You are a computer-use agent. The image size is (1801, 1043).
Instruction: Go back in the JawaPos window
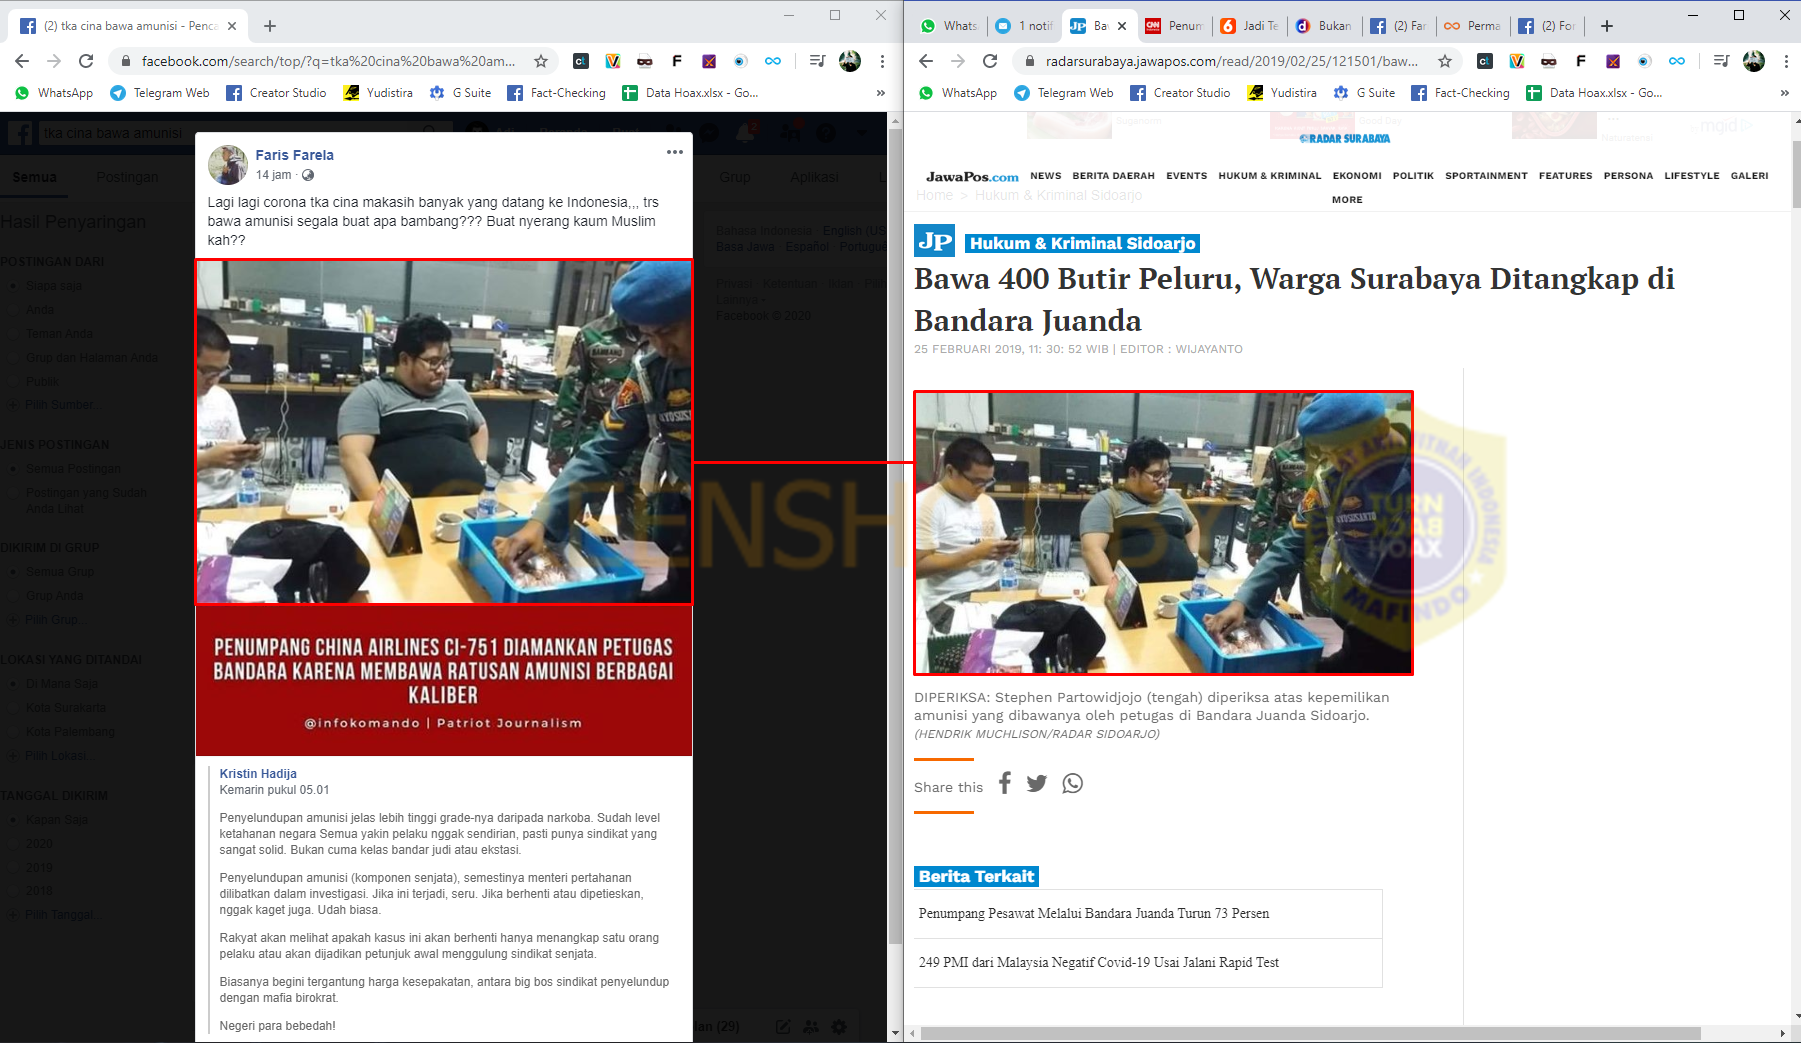click(926, 61)
